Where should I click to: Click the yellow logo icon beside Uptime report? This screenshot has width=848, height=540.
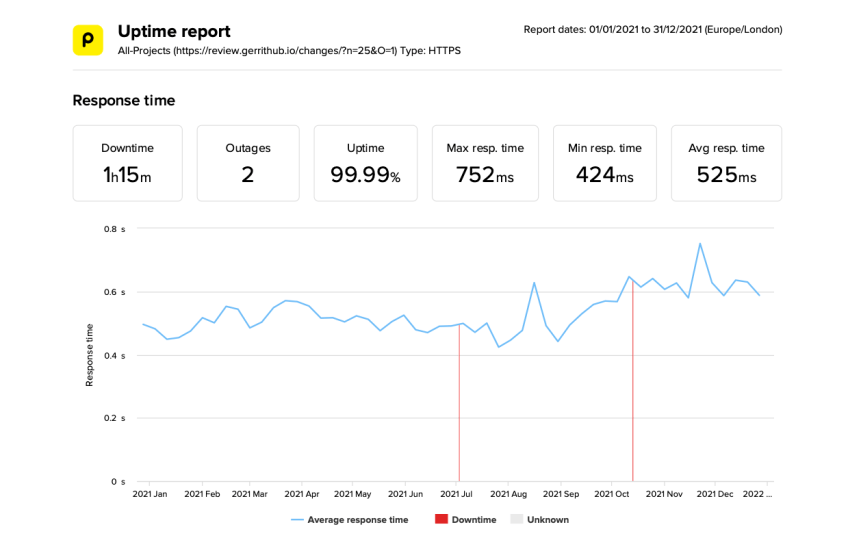click(88, 40)
